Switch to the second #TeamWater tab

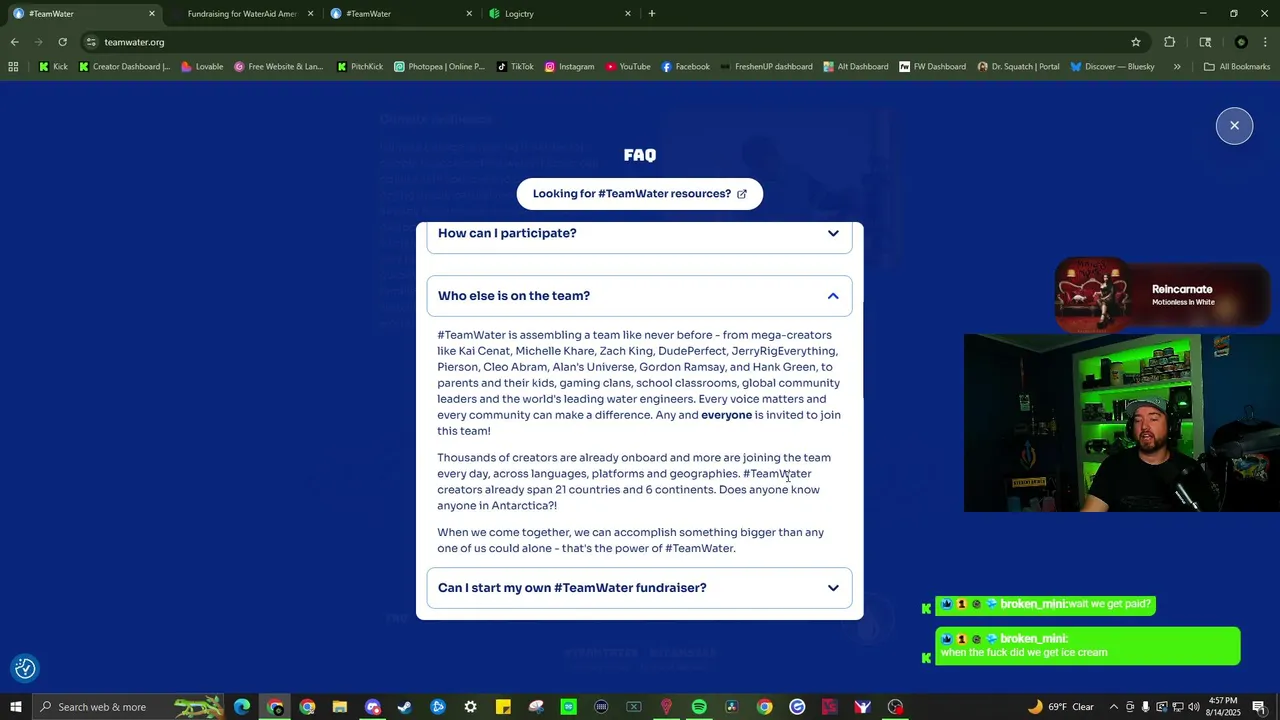pyautogui.click(x=400, y=14)
